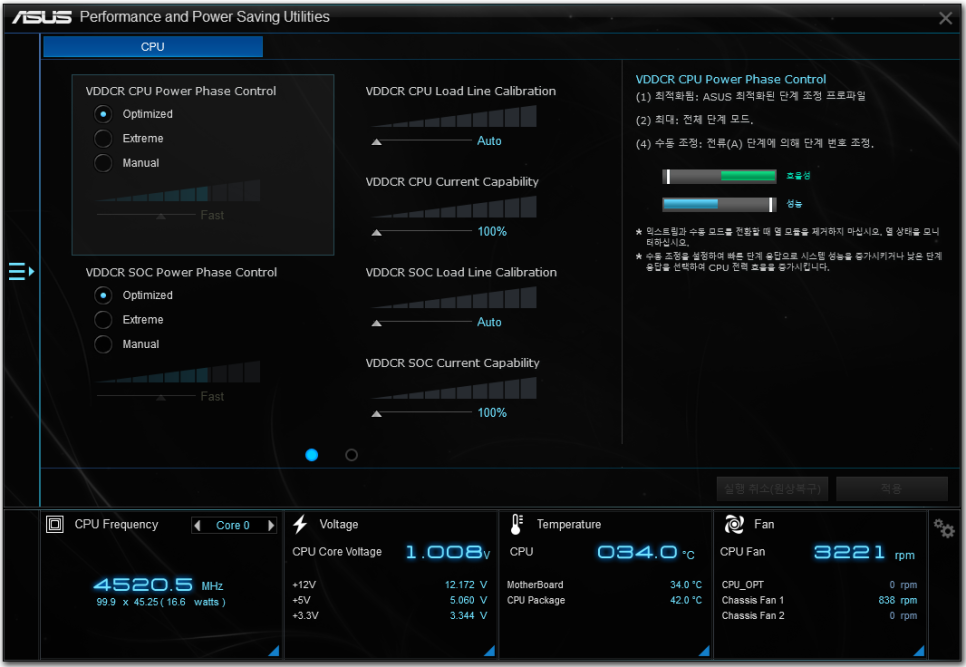Click the Temperature thermometer icon
The height and width of the screenshot is (667, 966).
point(517,524)
